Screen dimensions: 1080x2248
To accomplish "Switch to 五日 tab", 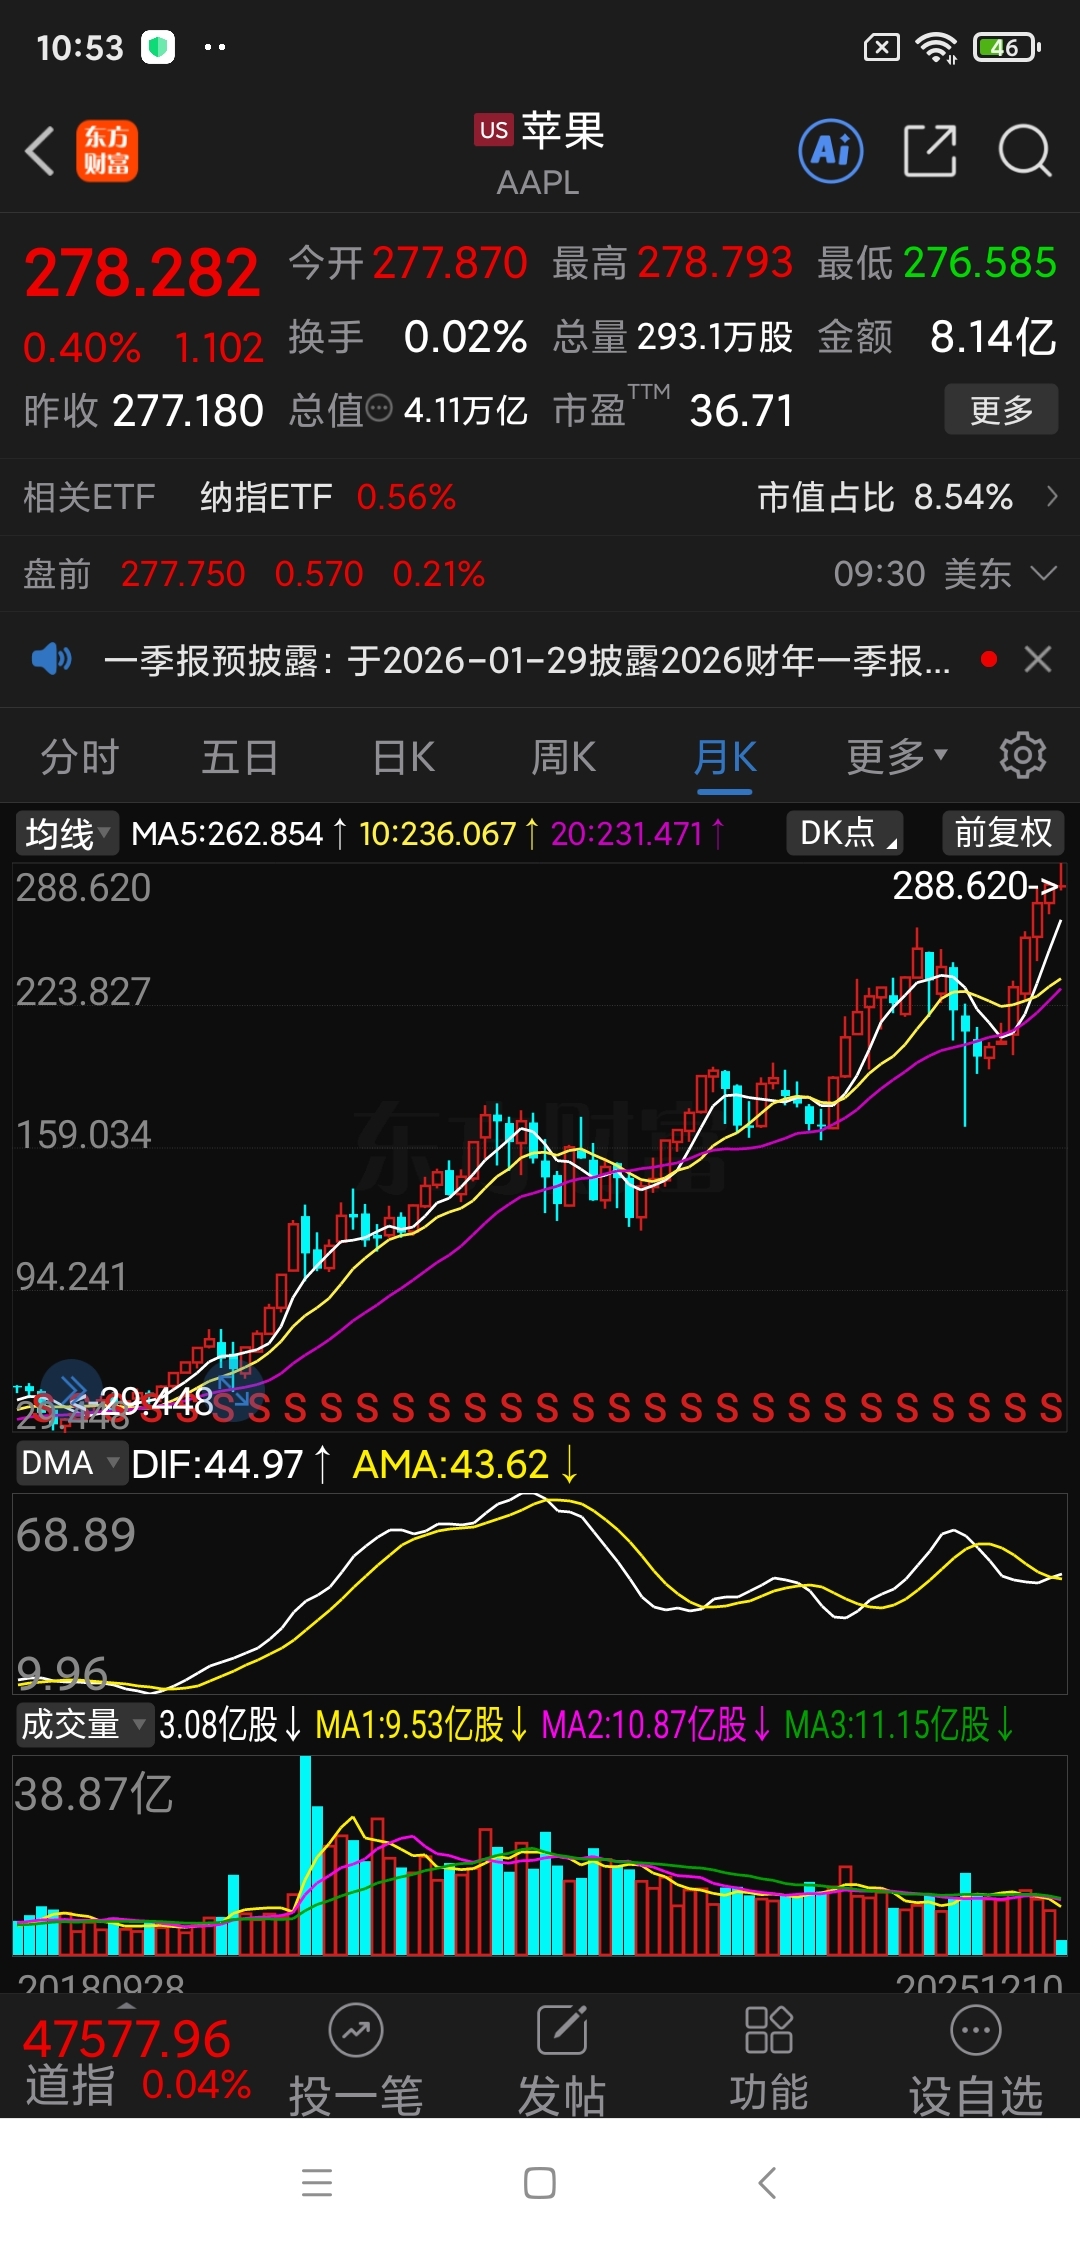I will [x=240, y=757].
